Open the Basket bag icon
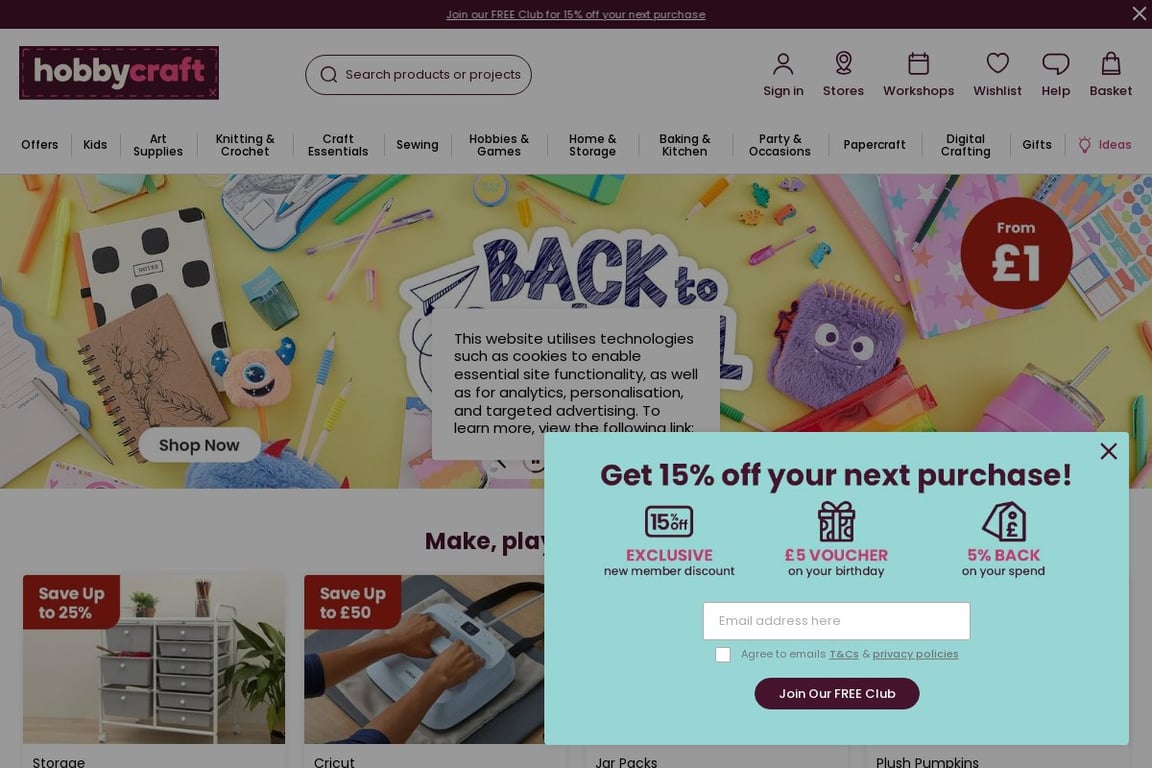Screen dimensions: 1152x768 tap(1111, 64)
